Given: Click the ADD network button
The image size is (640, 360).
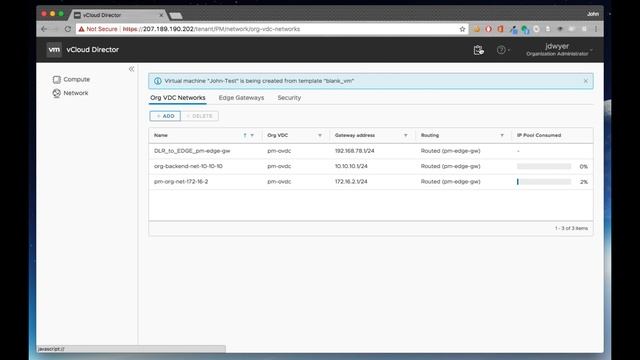Looking at the screenshot, I should tap(165, 116).
